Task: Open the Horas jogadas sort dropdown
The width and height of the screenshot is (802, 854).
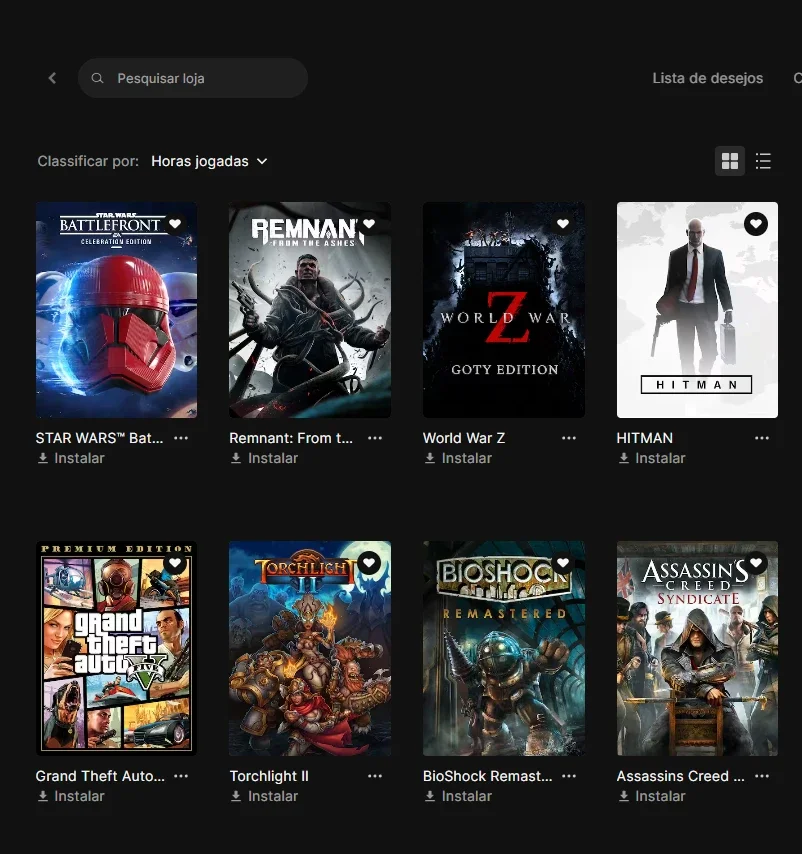Action: [209, 161]
